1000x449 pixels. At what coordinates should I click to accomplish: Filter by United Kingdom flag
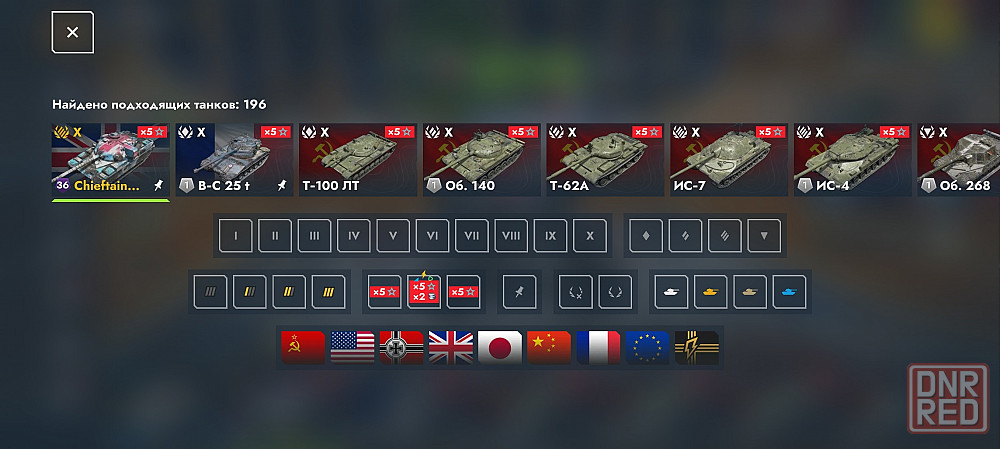[451, 348]
